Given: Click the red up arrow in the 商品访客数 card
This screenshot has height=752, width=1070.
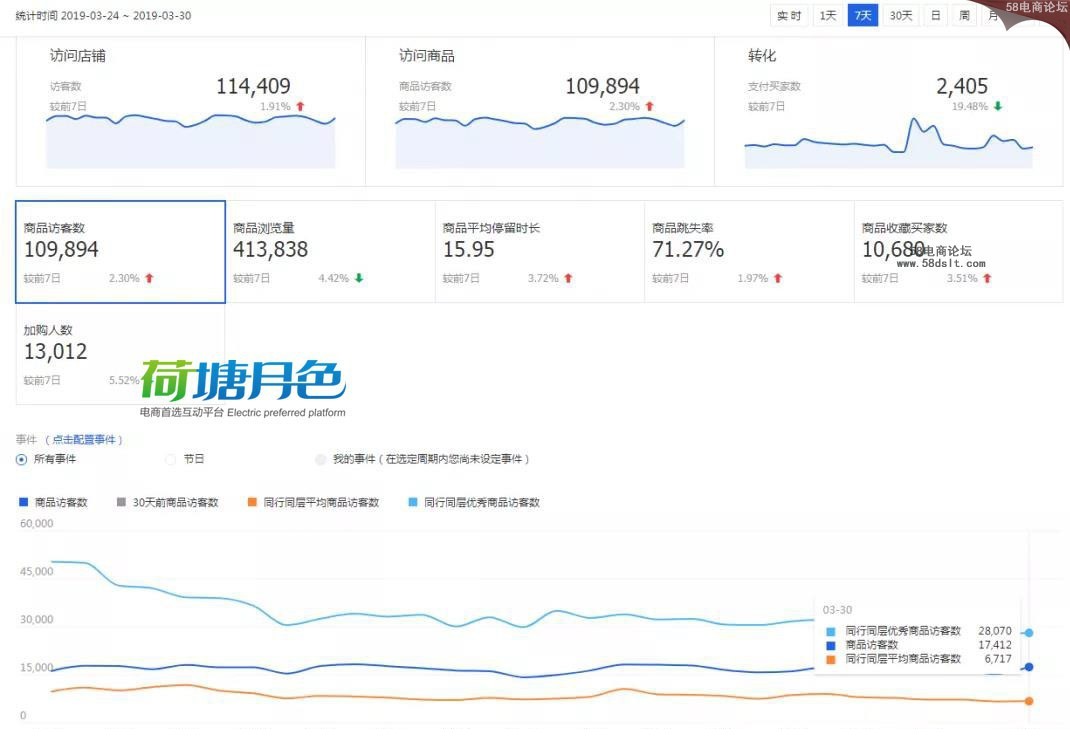Looking at the screenshot, I should tap(149, 278).
